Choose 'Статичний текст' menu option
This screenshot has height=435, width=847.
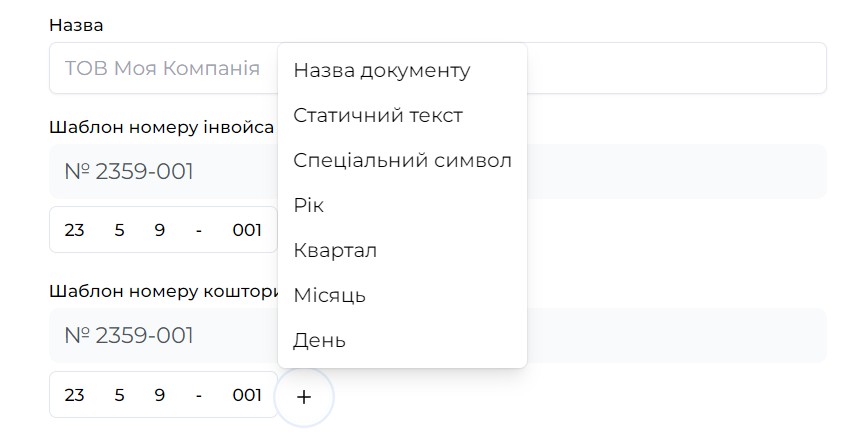[378, 116]
